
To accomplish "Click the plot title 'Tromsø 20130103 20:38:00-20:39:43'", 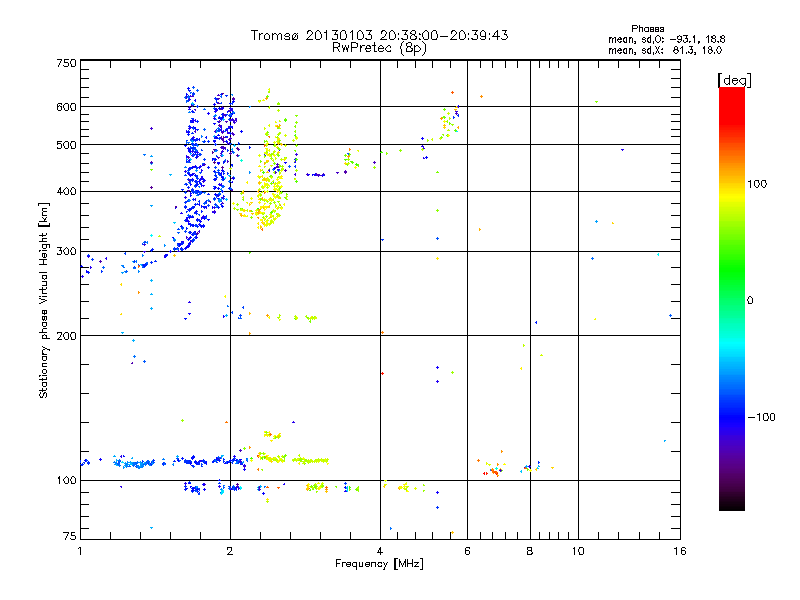I will coord(379,35).
